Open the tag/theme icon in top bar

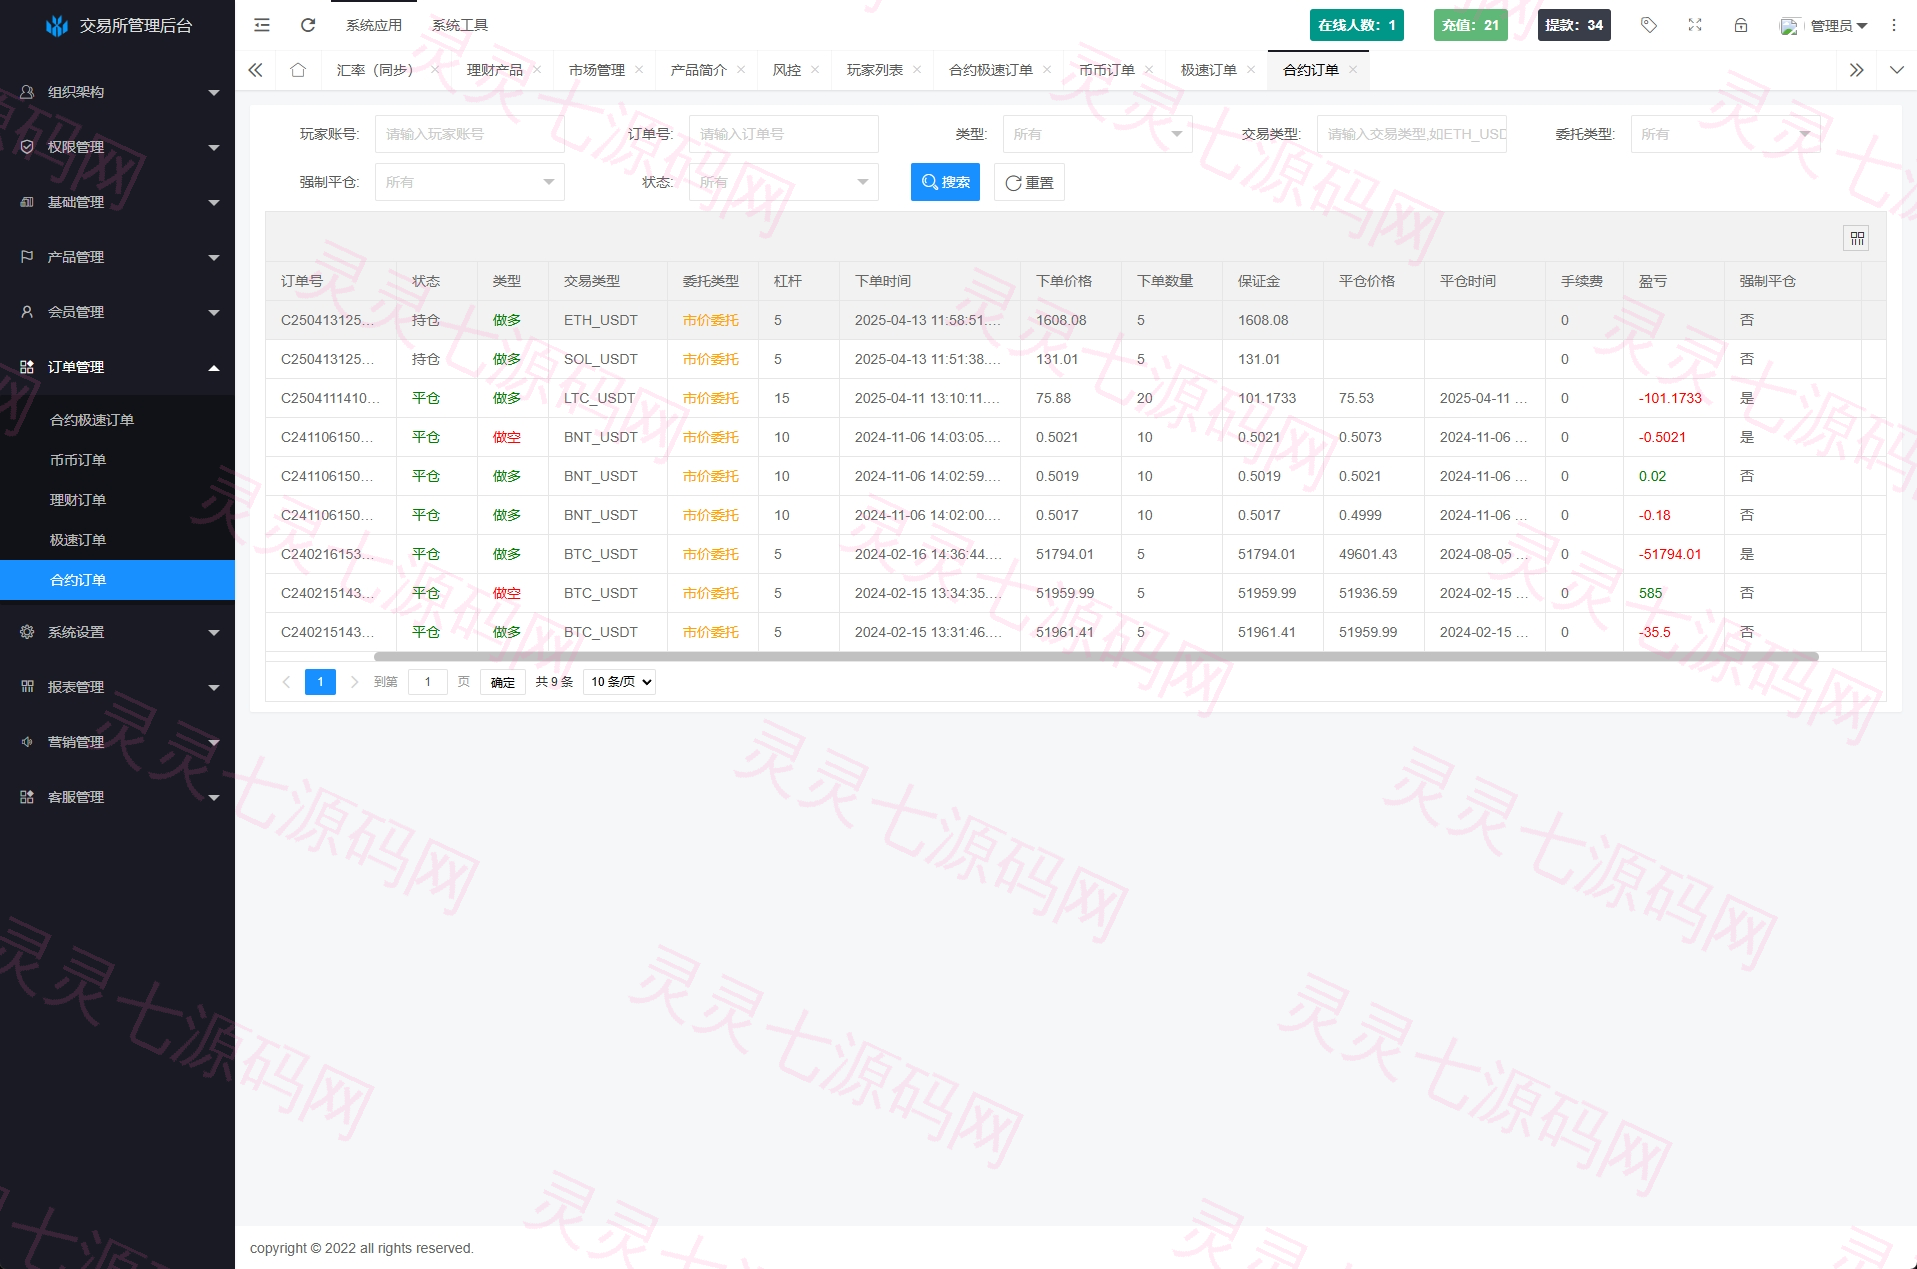[1649, 25]
